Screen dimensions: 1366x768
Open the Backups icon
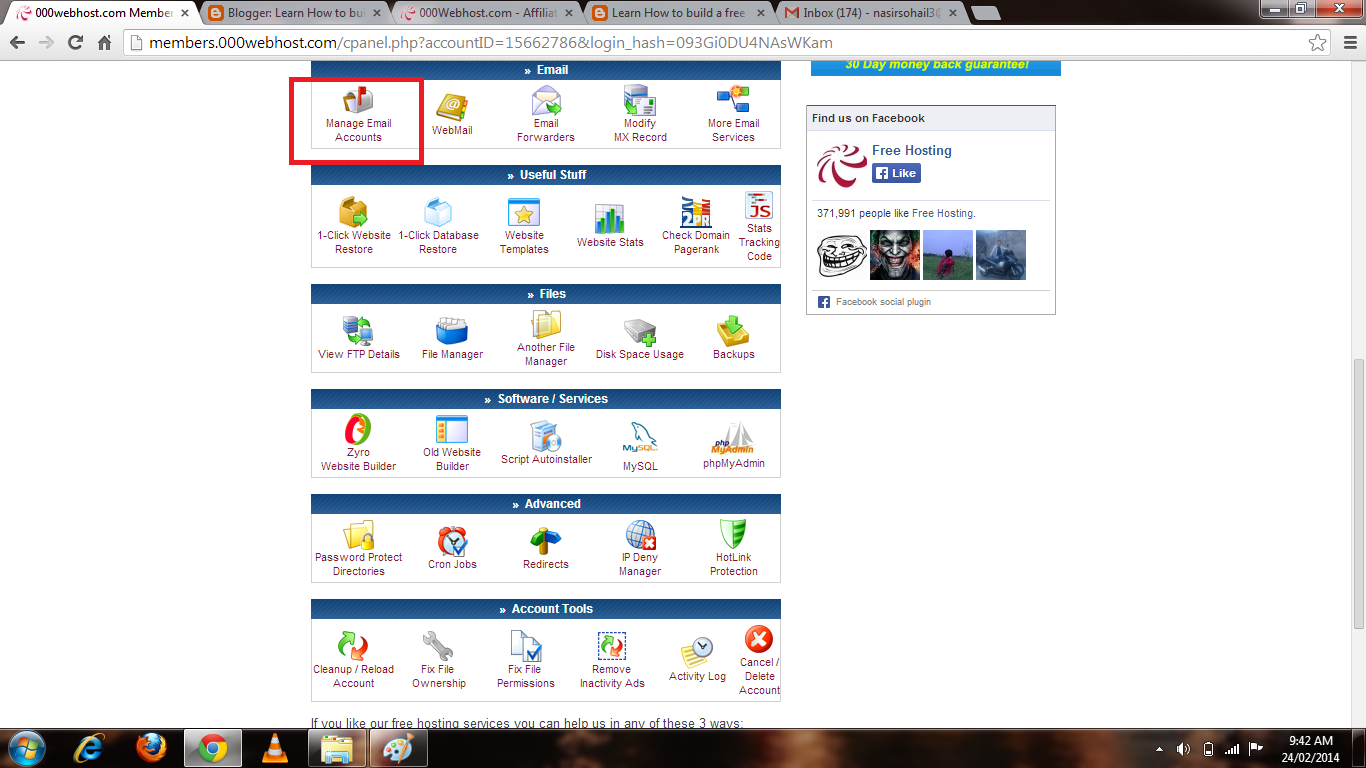(x=733, y=331)
